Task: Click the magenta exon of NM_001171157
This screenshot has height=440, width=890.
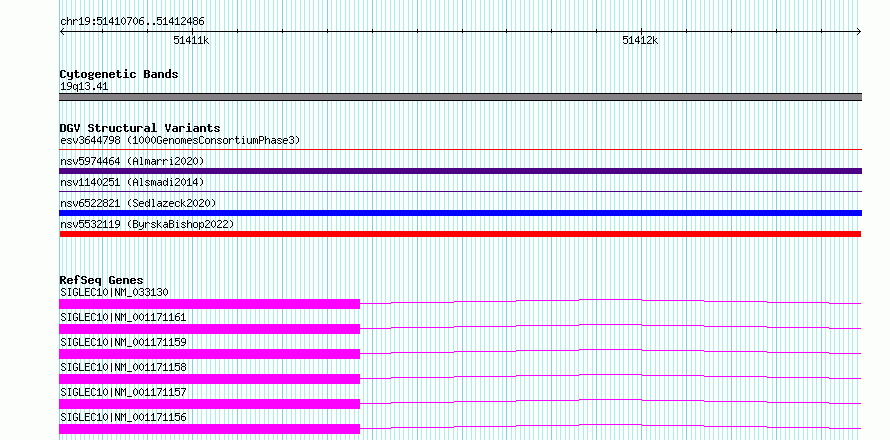Action: pos(209,404)
